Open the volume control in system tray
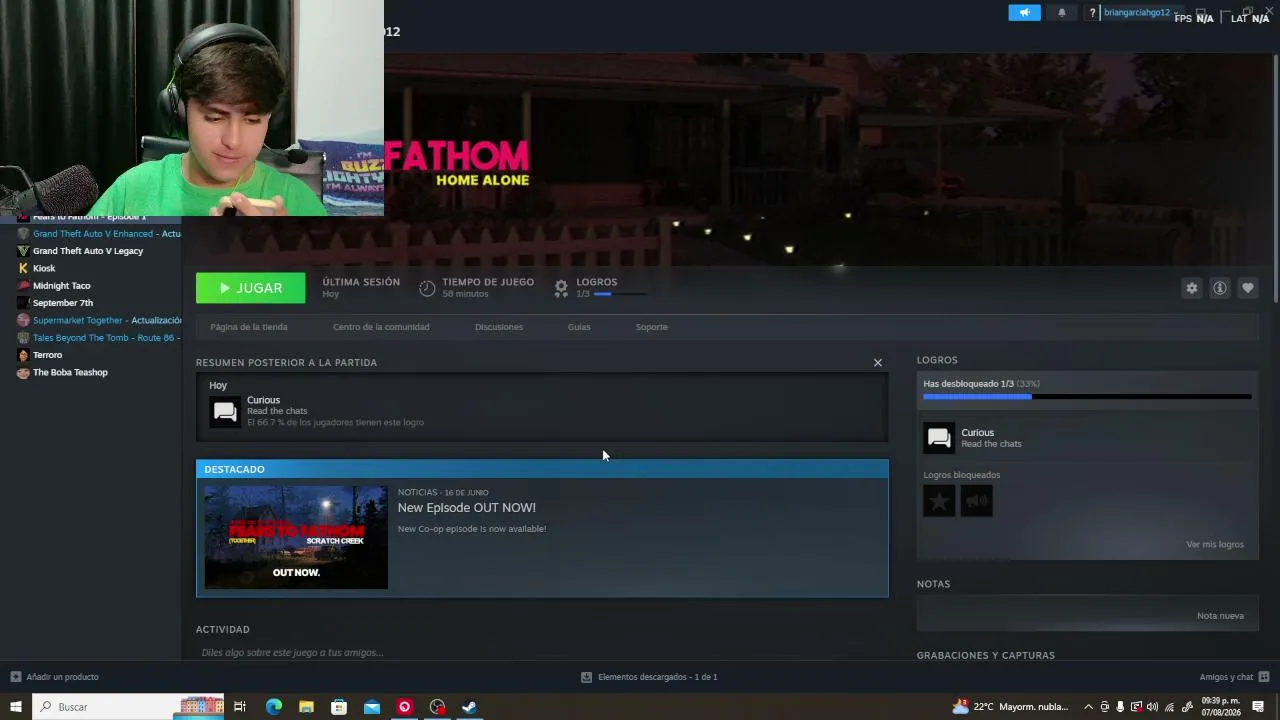The width and height of the screenshot is (1280, 720). (x=1152, y=707)
